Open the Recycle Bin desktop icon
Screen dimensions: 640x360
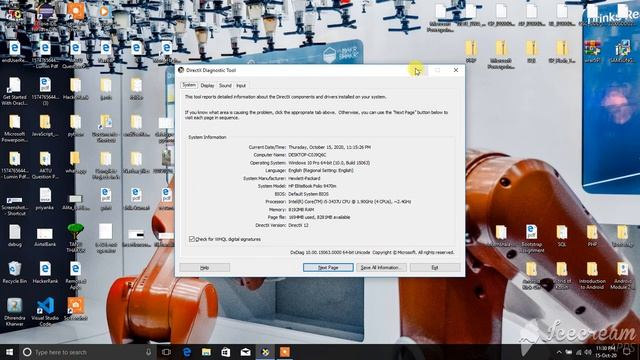point(14,272)
